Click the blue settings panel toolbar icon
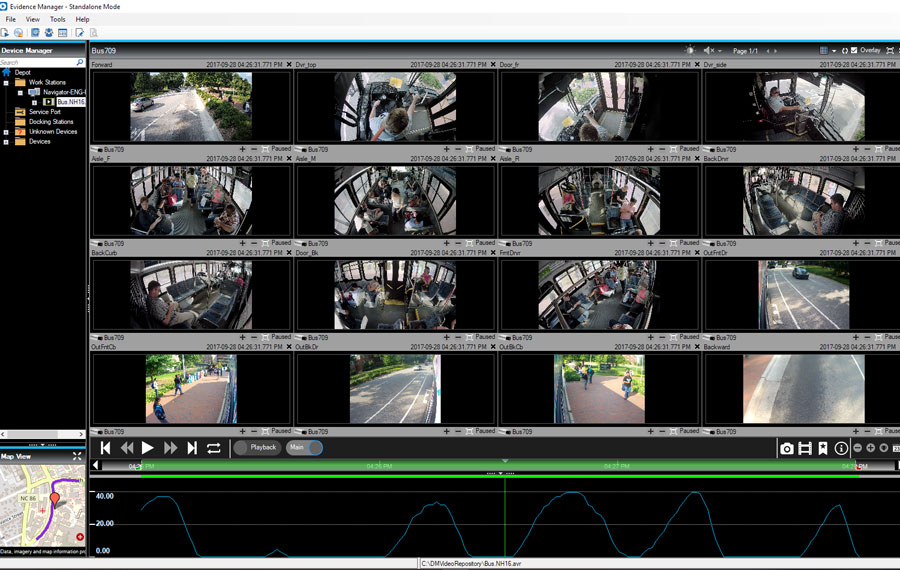 pyautogui.click(x=35, y=33)
